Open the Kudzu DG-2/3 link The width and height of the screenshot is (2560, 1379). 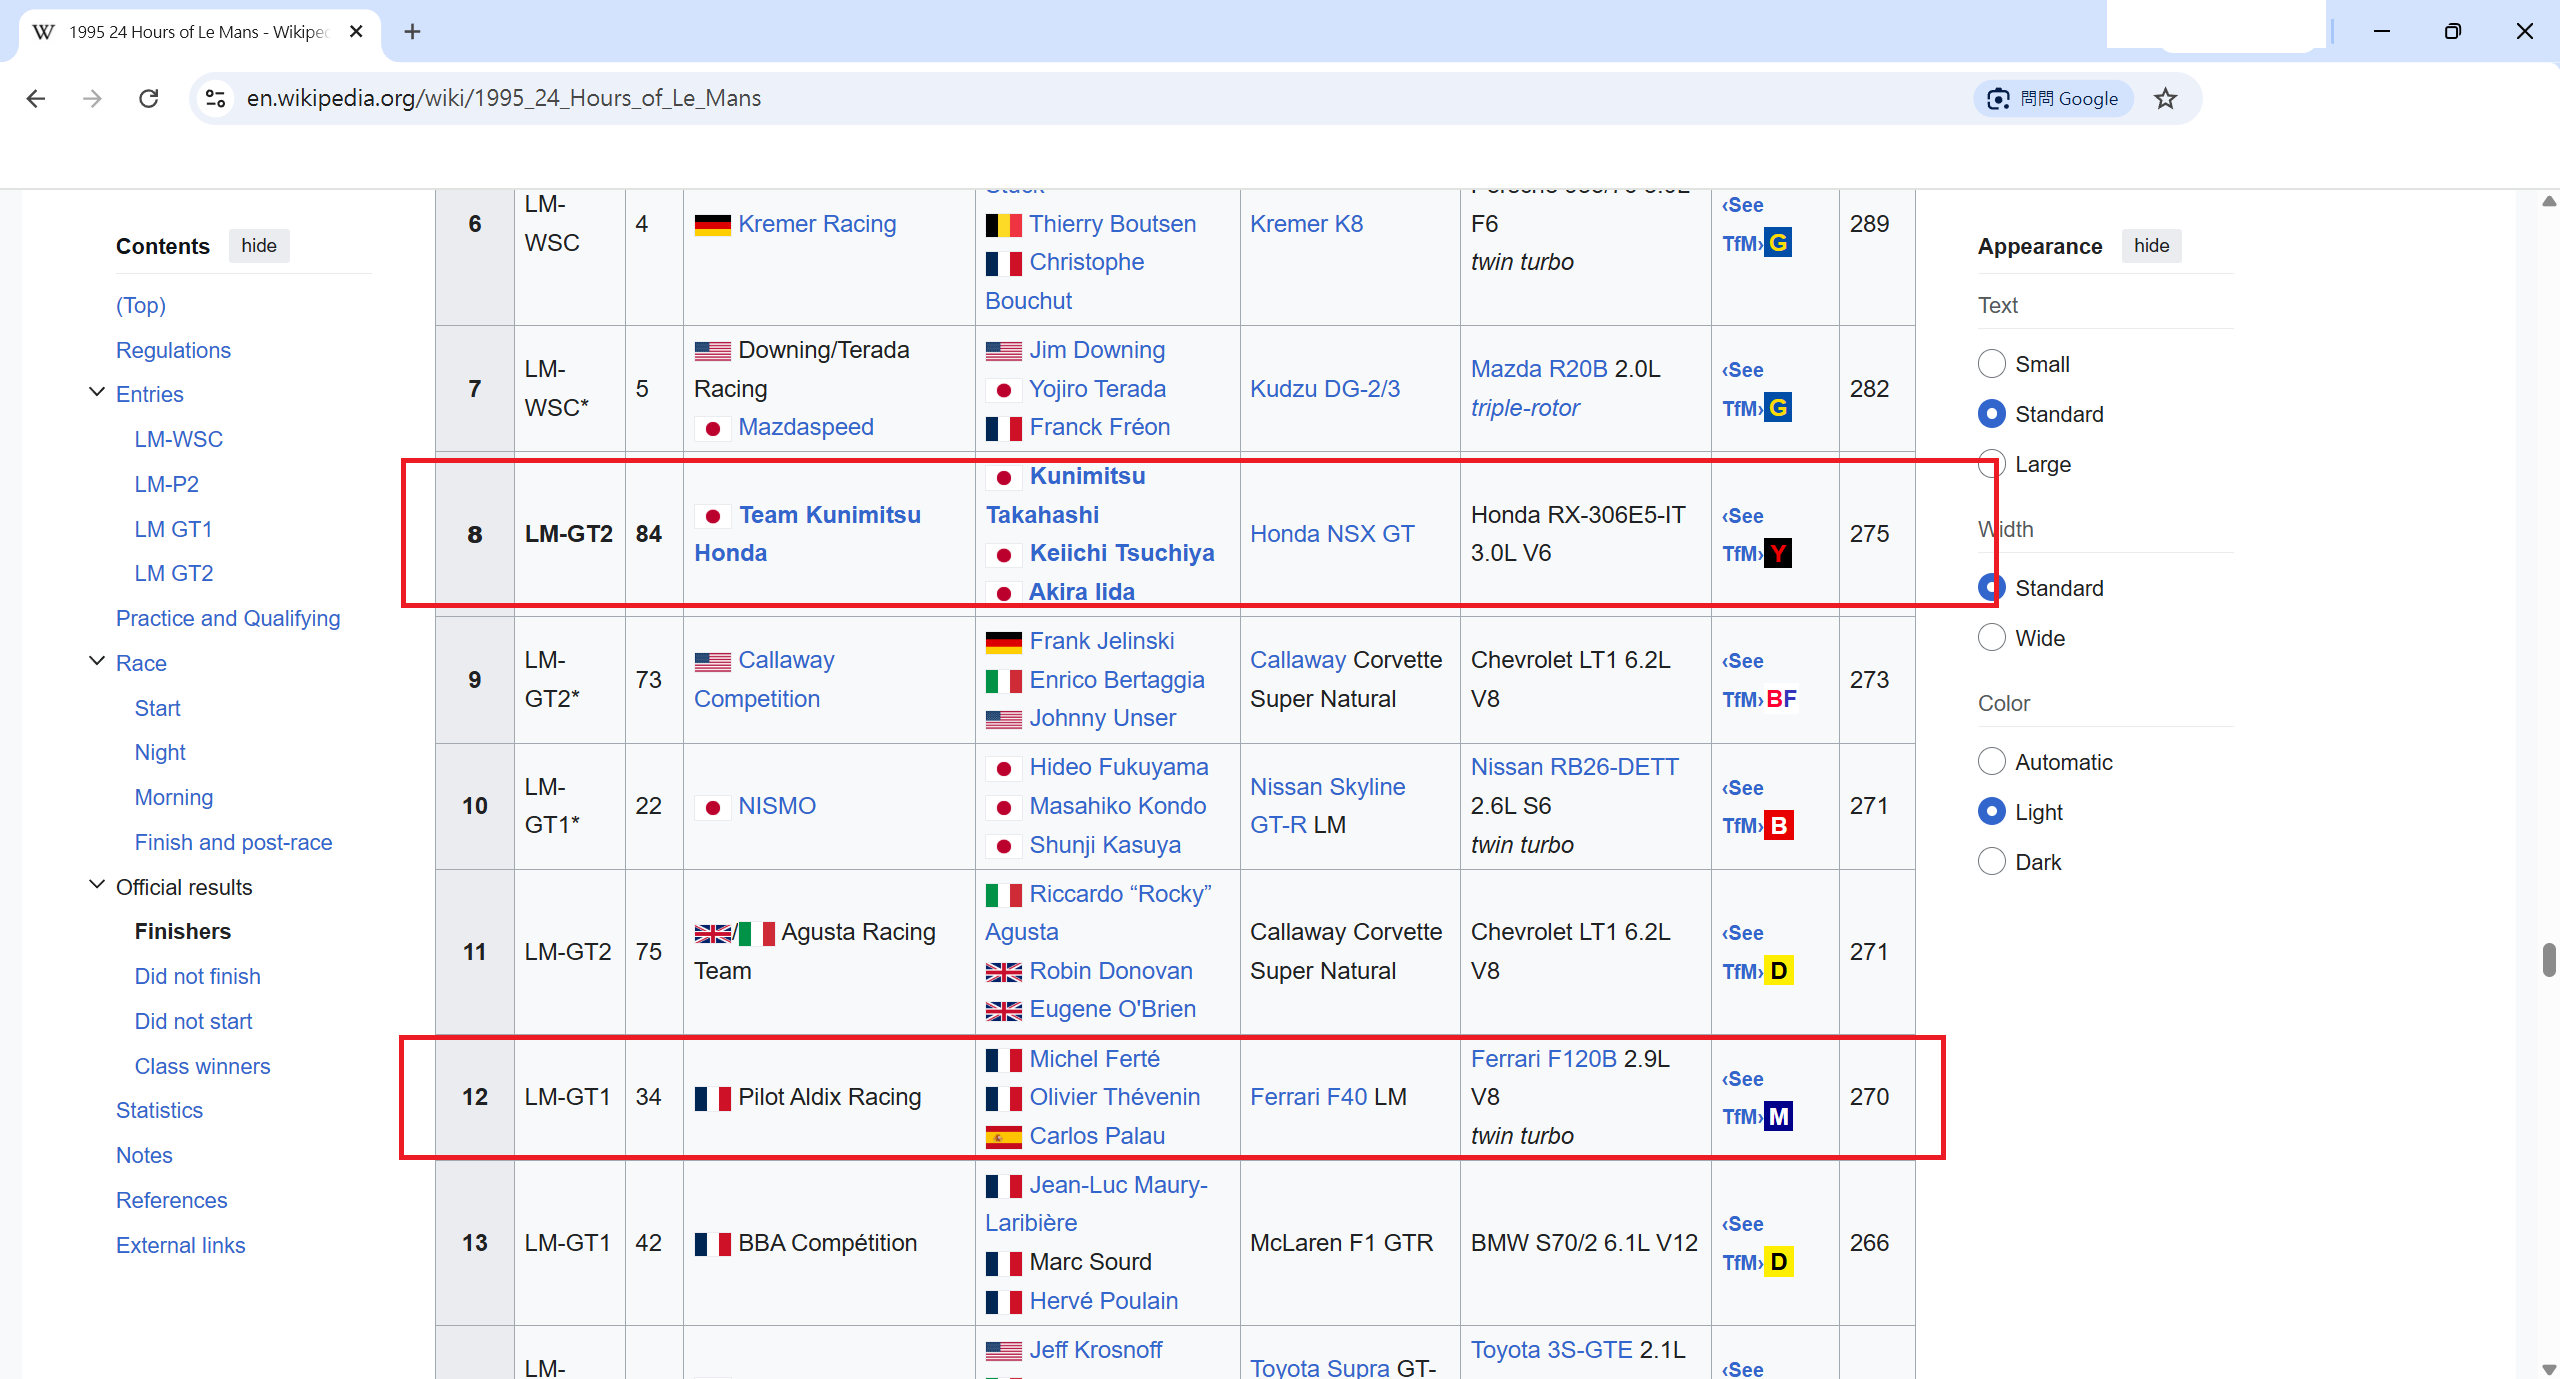point(1325,389)
